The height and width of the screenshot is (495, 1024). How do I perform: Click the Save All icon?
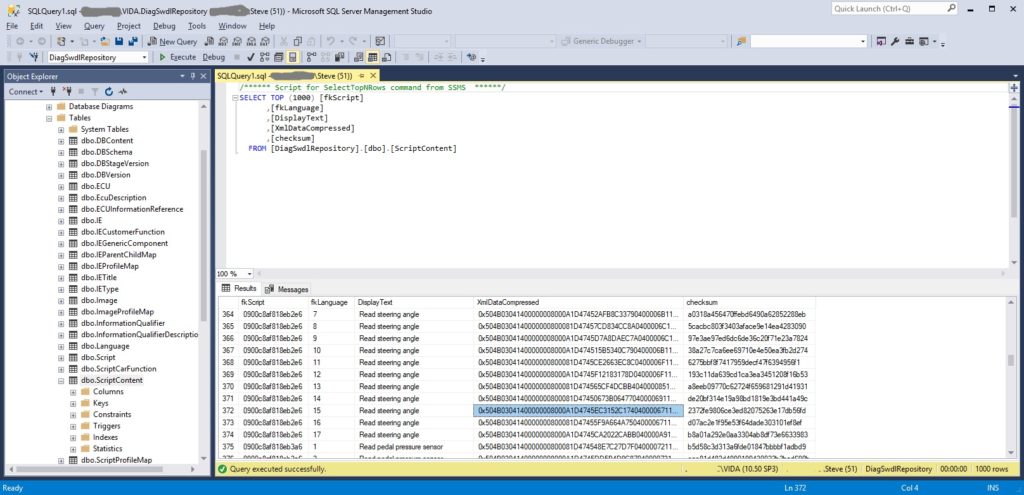(133, 41)
